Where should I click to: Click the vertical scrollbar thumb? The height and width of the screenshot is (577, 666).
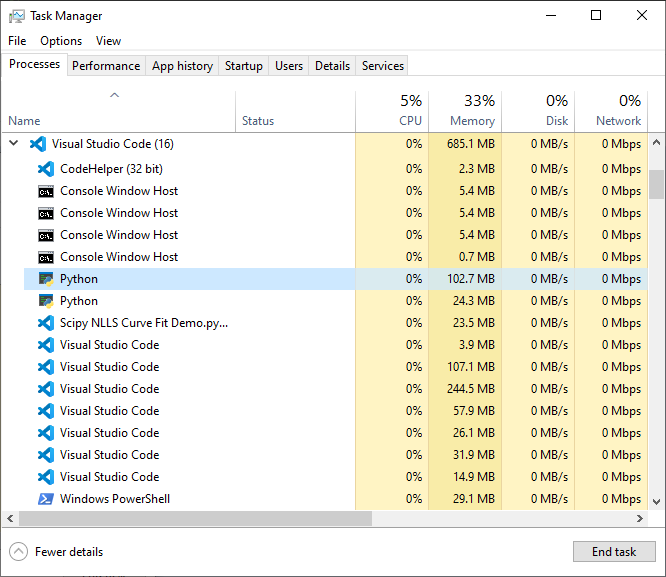click(x=656, y=184)
